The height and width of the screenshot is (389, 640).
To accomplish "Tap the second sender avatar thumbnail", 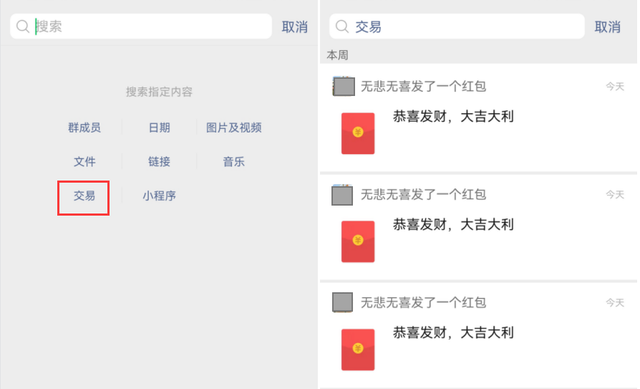I will [342, 195].
